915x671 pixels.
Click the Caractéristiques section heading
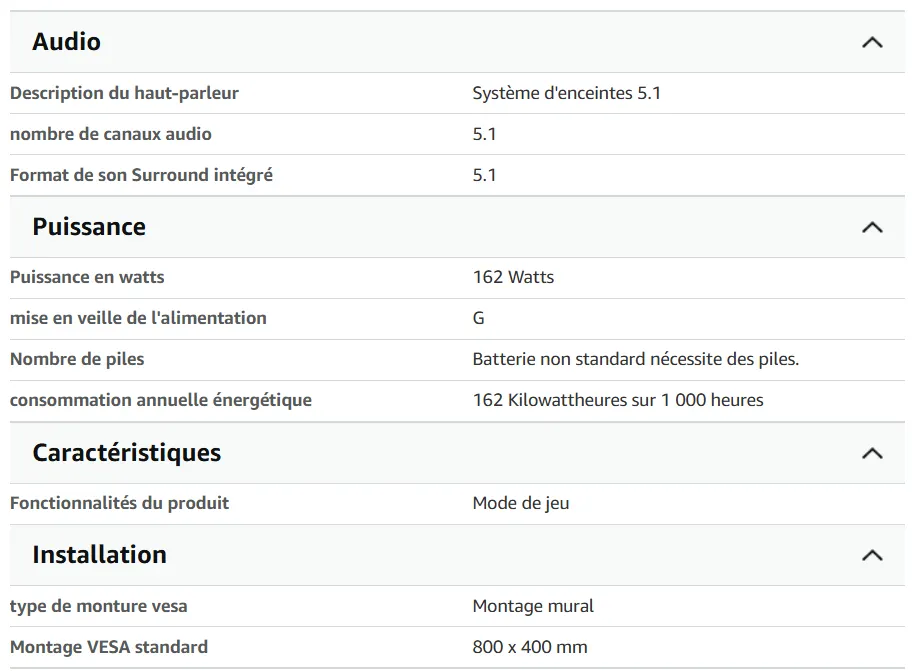[x=127, y=453]
